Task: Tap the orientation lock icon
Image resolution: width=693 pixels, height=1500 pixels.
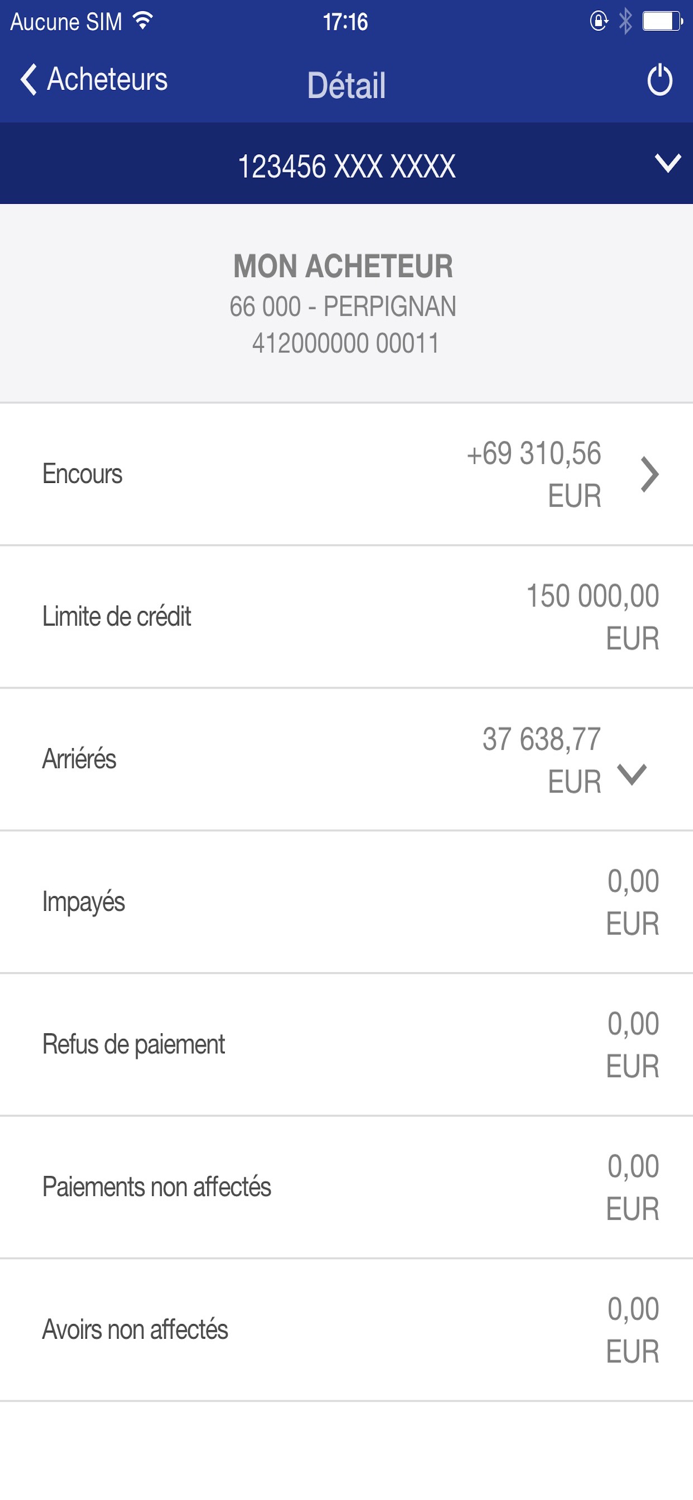Action: tap(600, 17)
